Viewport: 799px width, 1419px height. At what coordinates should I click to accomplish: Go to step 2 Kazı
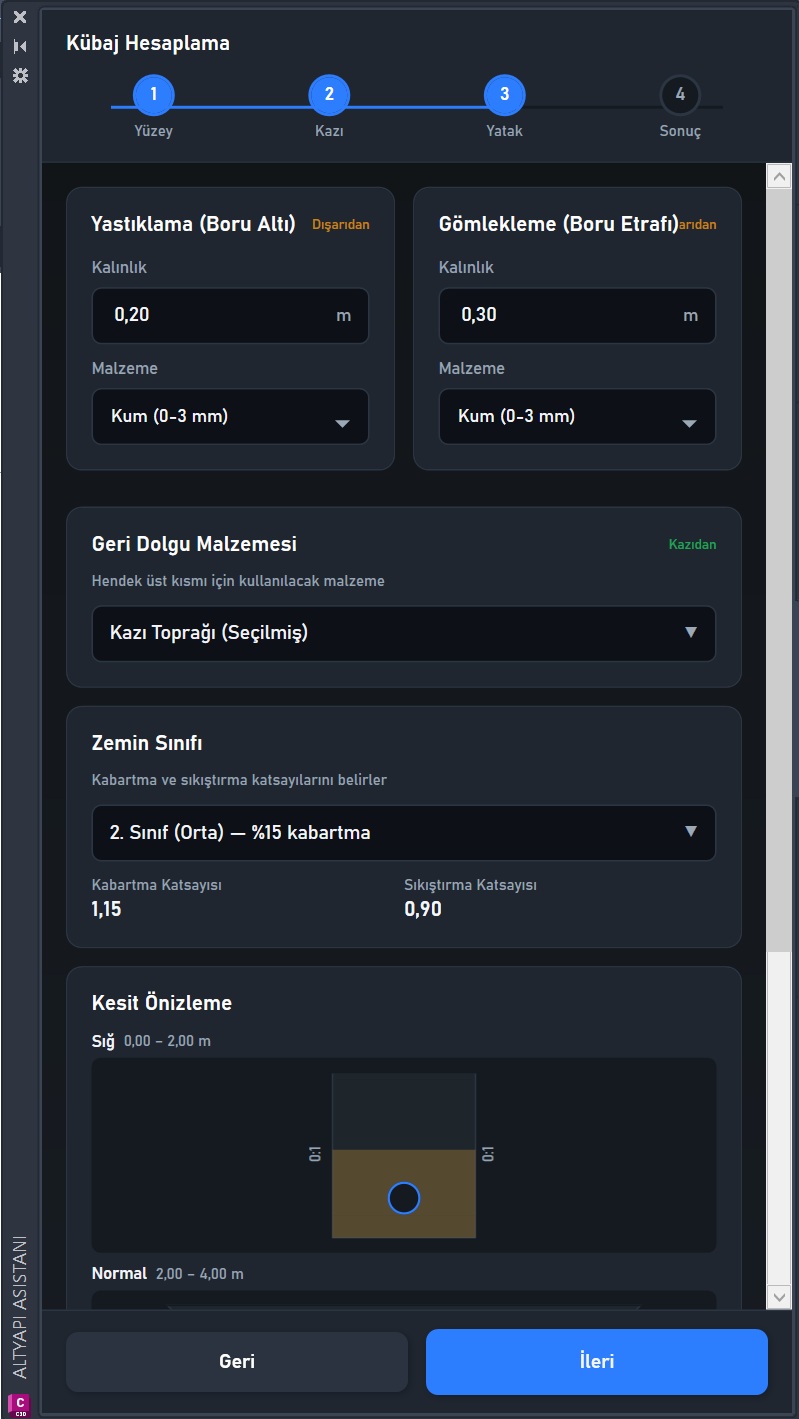click(329, 95)
